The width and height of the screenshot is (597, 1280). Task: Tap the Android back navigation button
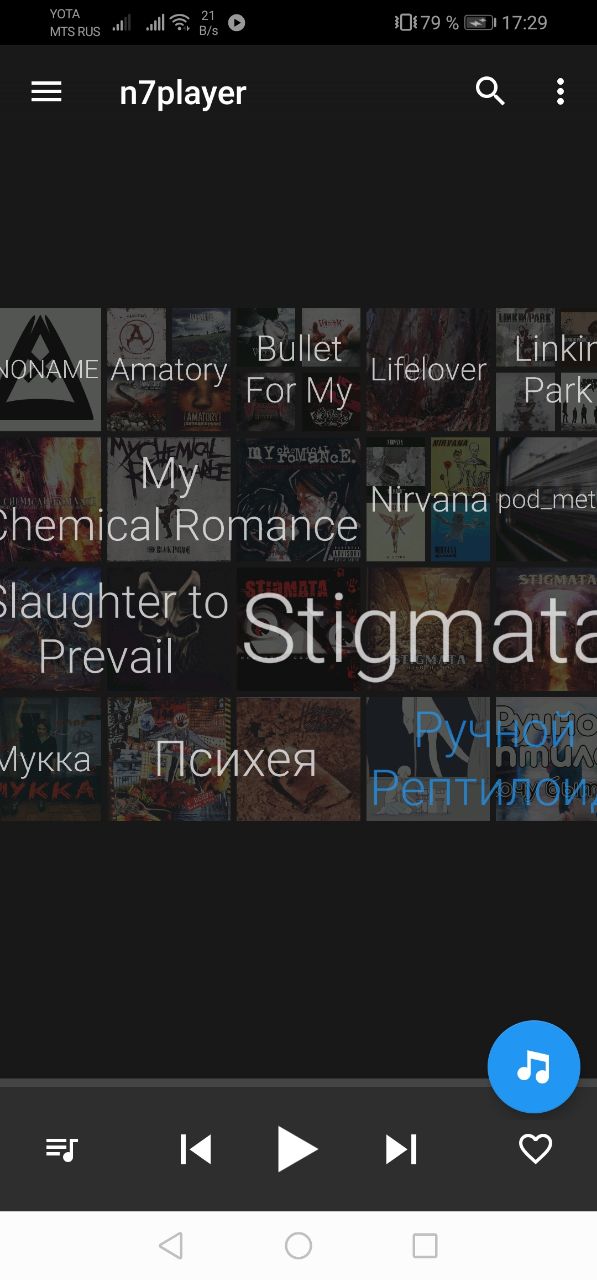[171, 1245]
